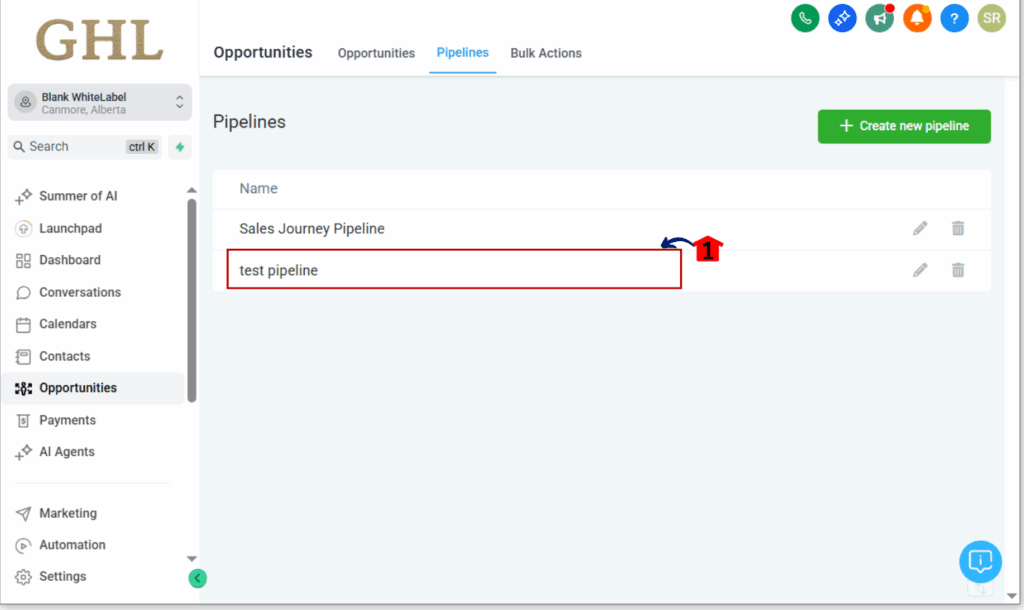Open the chat support widget icon

[980, 561]
